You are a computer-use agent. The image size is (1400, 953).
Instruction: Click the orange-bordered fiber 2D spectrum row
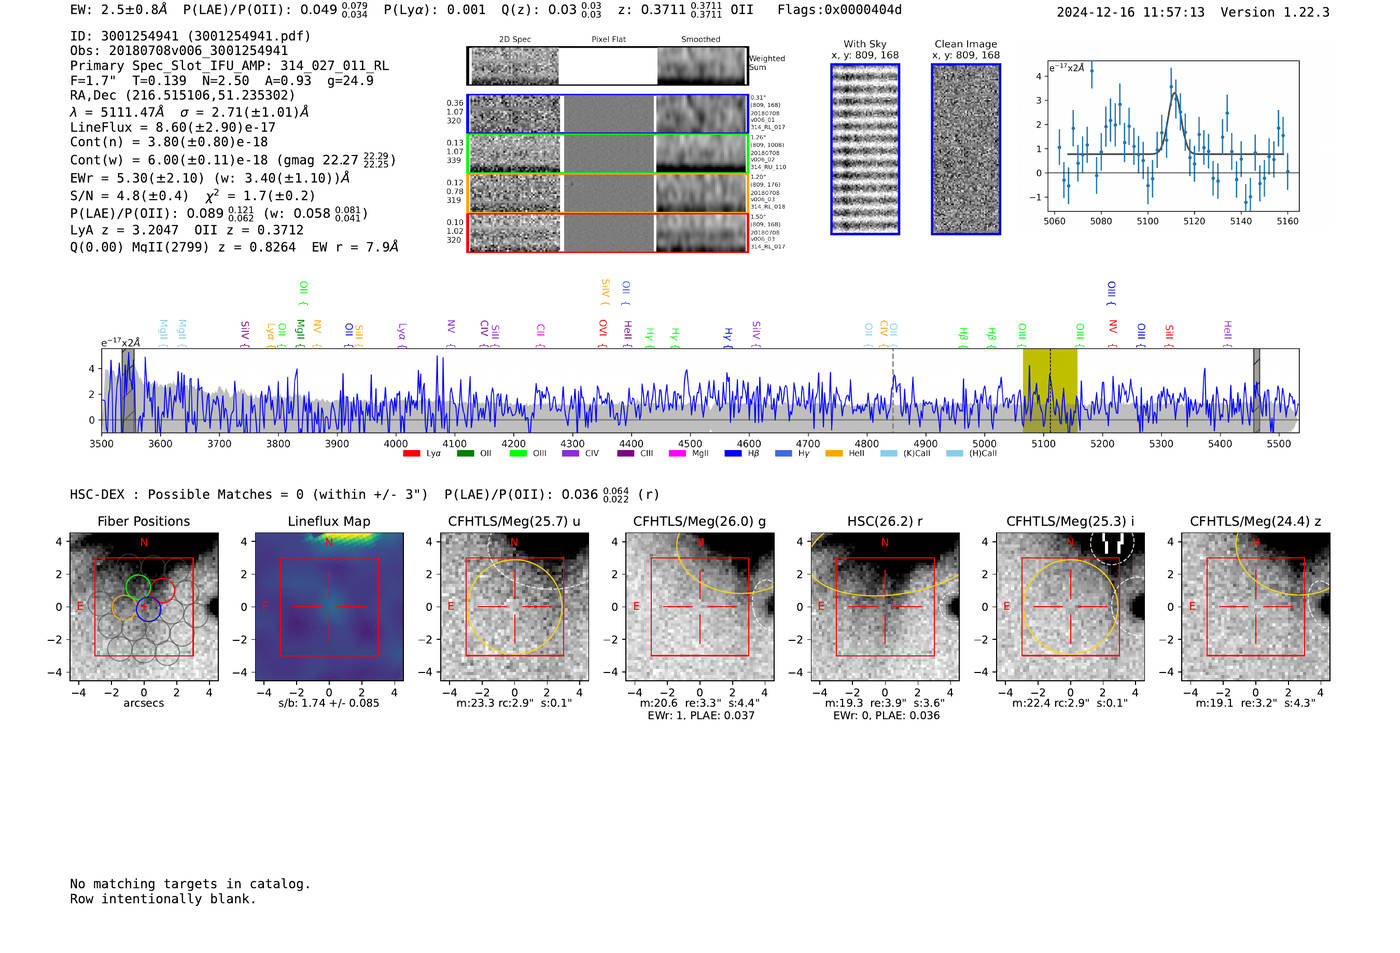point(608,193)
